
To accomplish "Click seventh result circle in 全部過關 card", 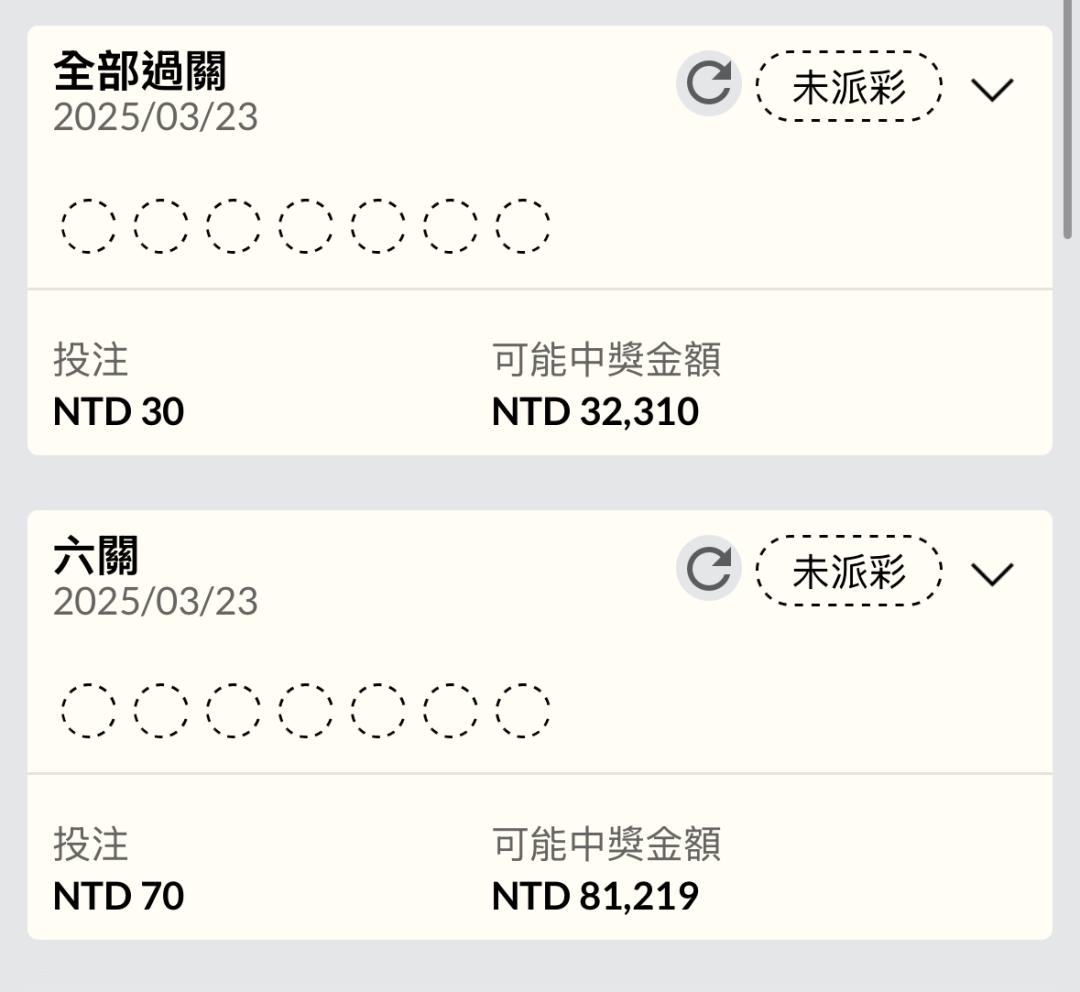I will 523,226.
